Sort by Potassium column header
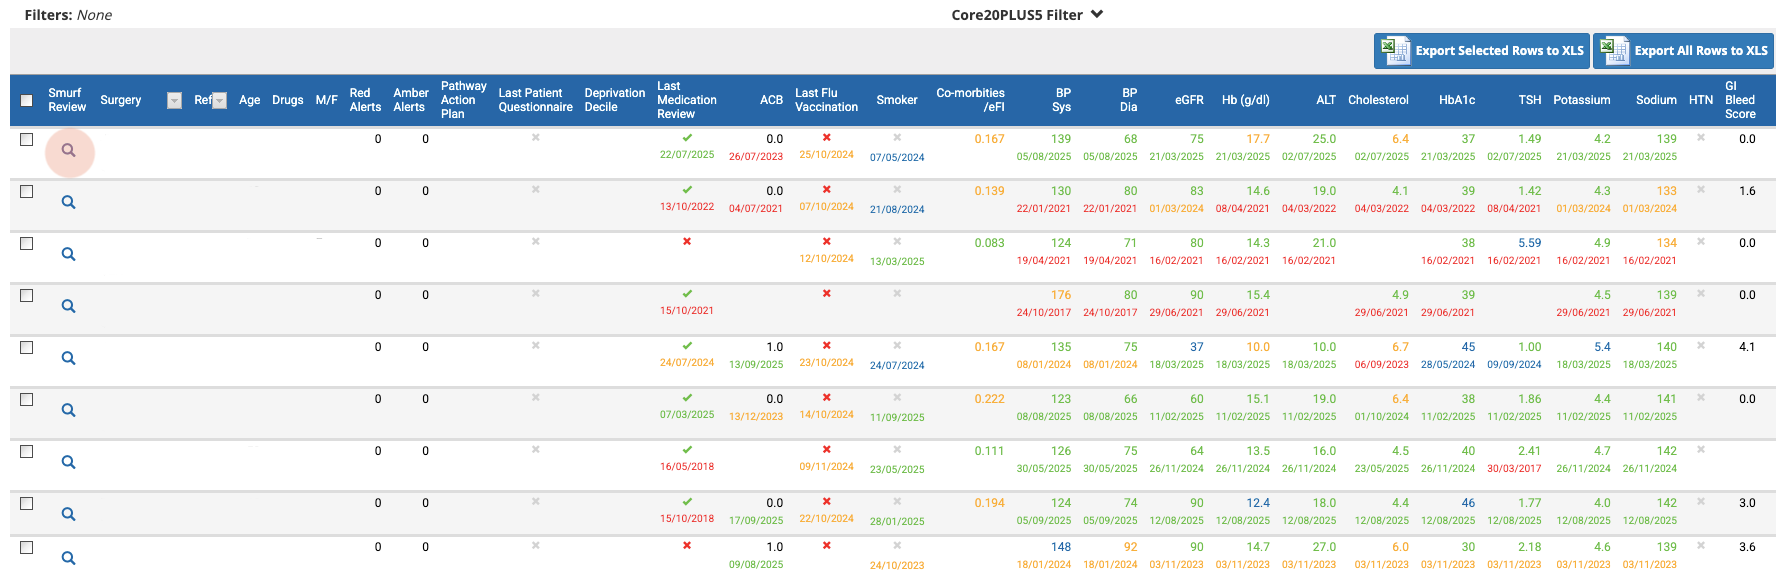Viewport: 1776px width, 577px height. [x=1582, y=100]
